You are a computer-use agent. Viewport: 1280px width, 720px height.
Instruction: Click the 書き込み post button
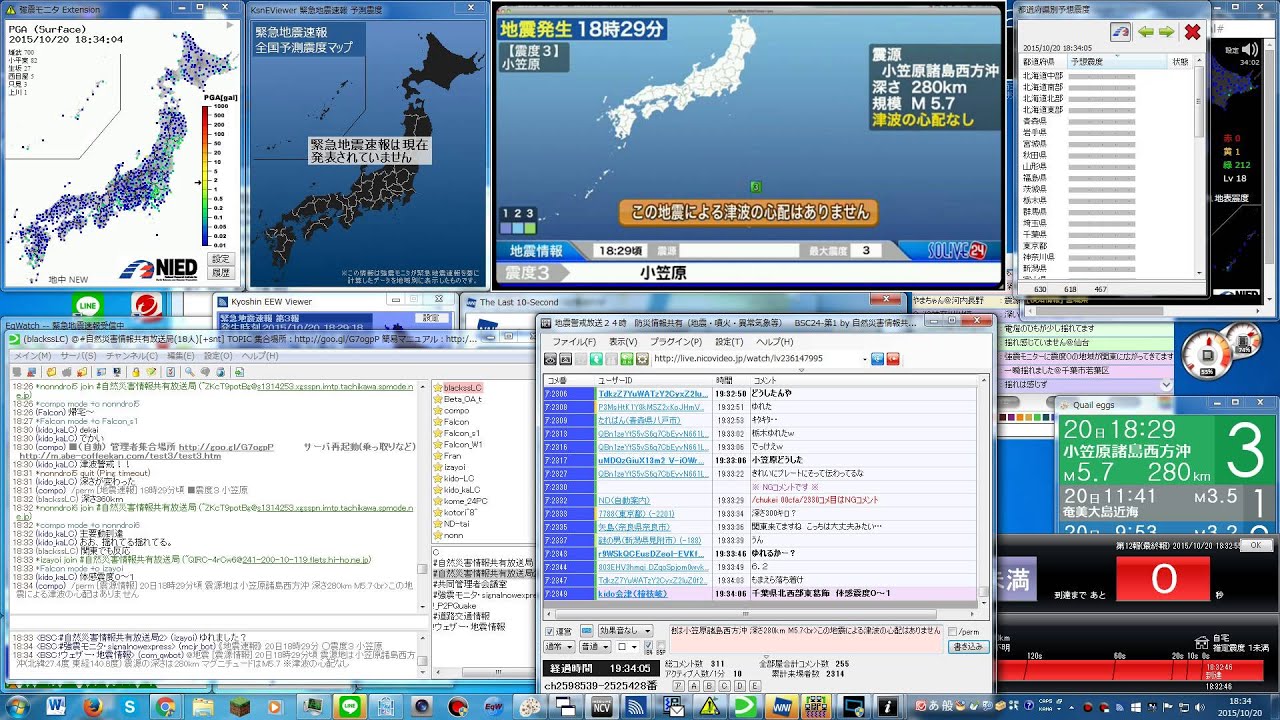(970, 647)
